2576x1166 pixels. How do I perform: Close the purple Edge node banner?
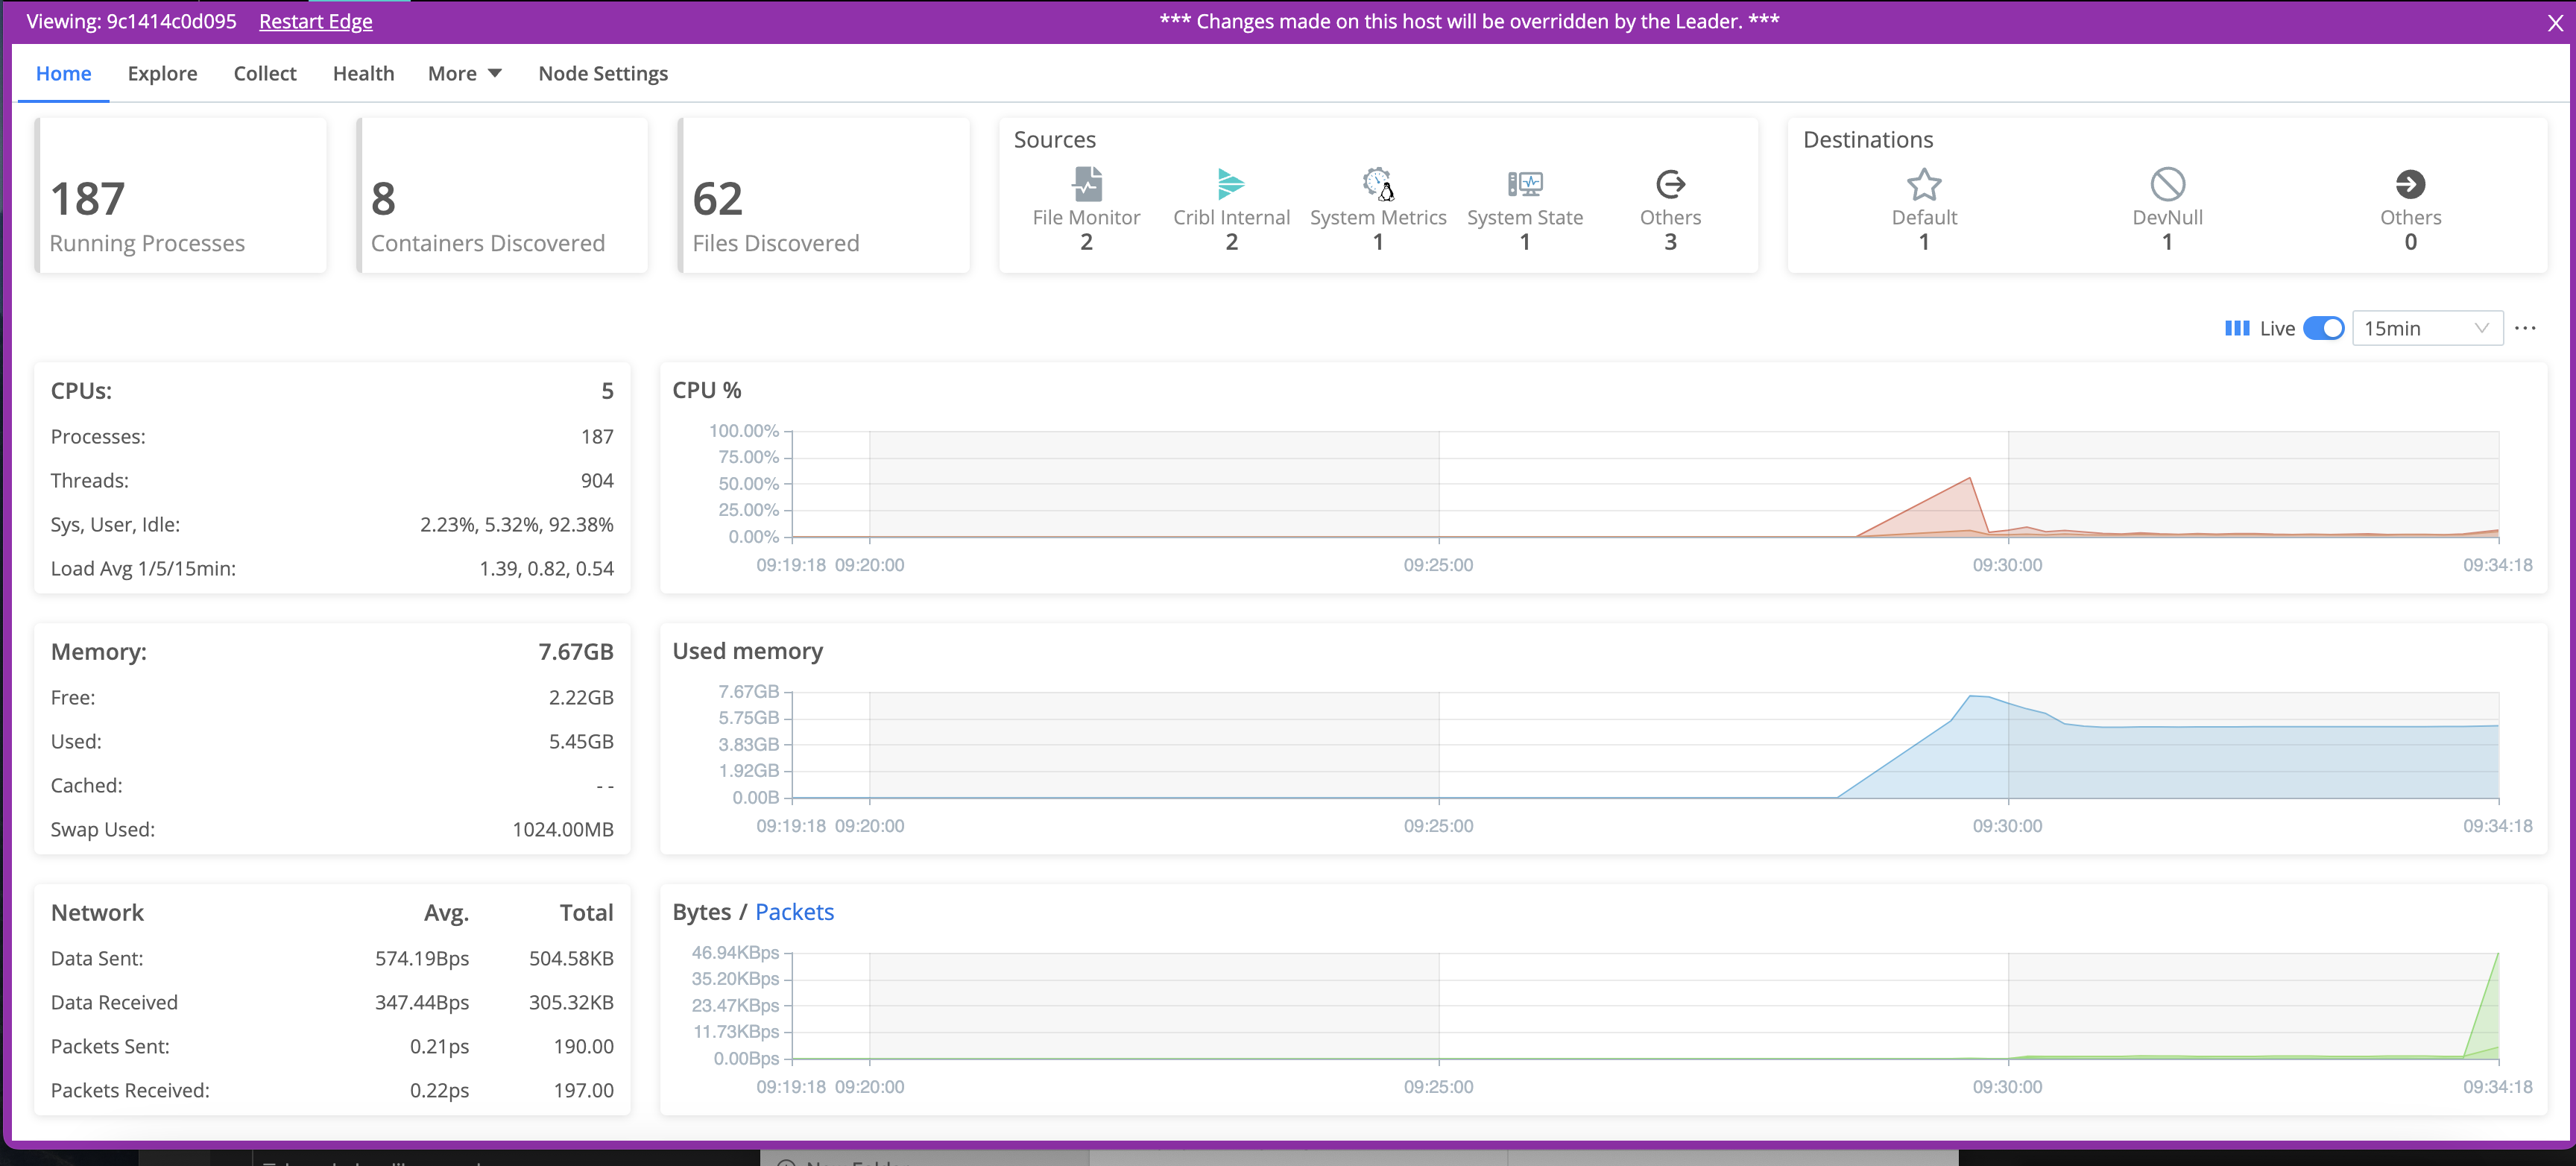tap(2555, 22)
